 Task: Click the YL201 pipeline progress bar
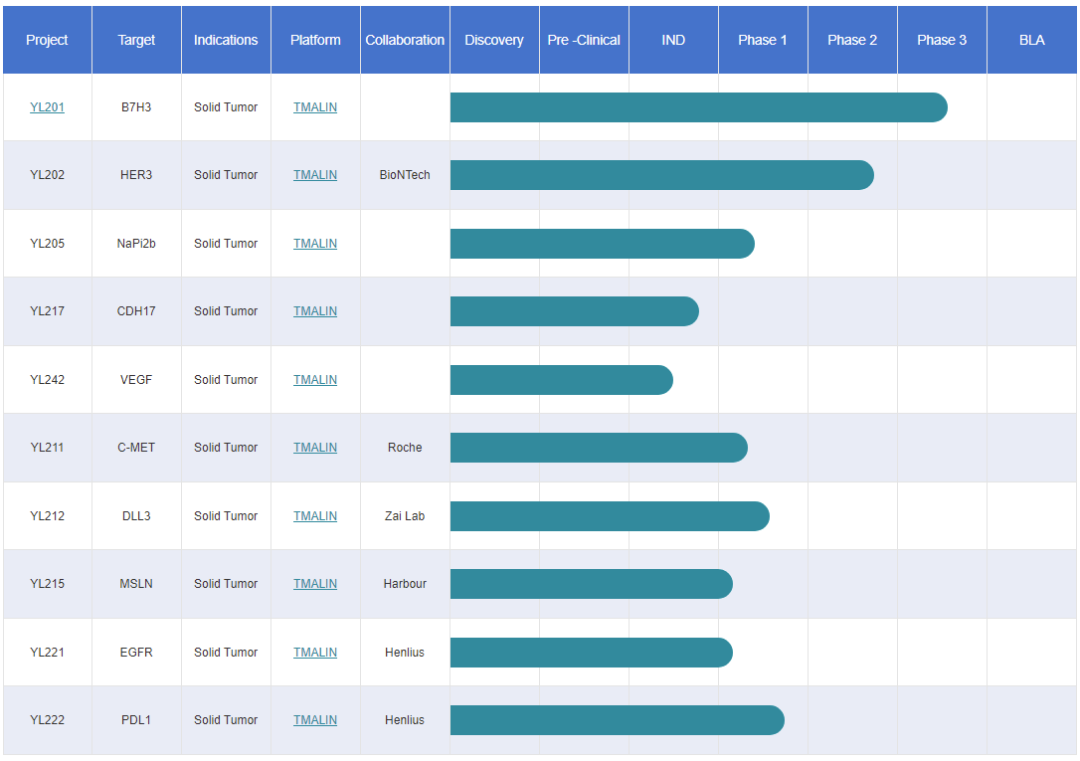(698, 107)
